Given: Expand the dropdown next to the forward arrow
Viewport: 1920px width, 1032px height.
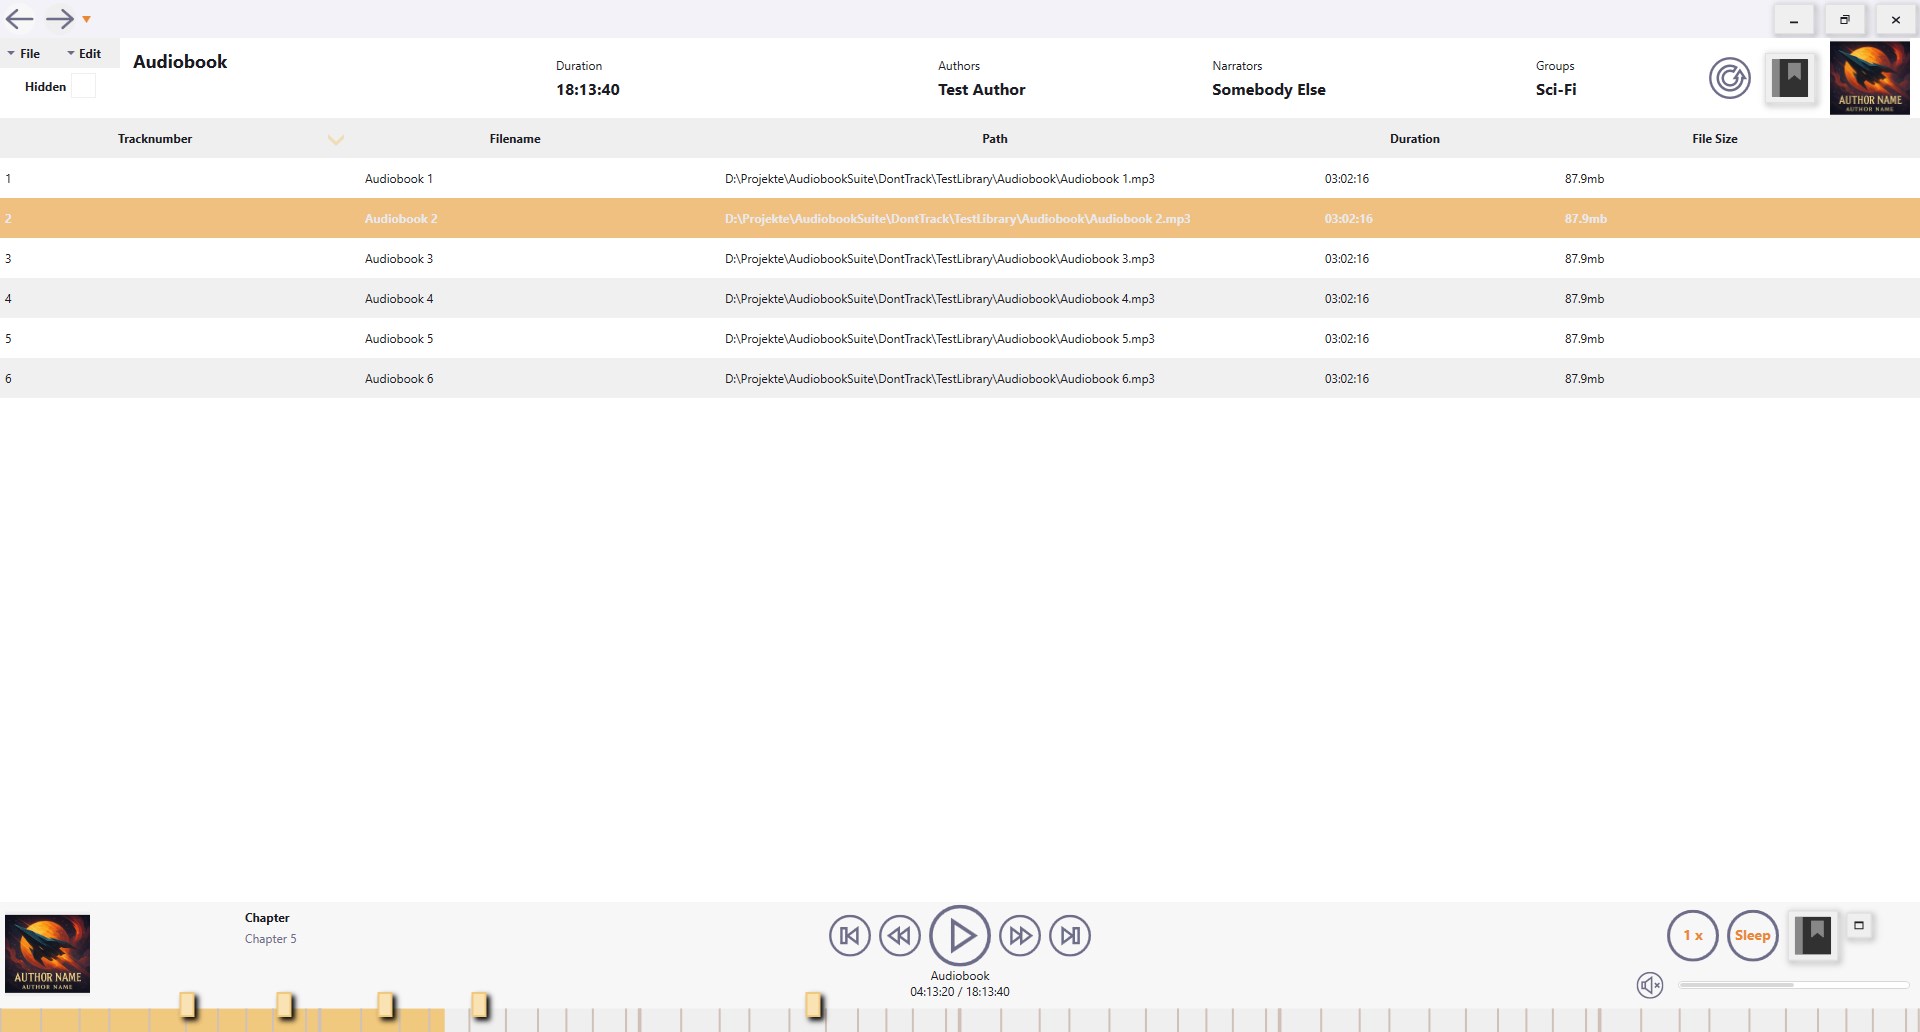Looking at the screenshot, I should 87,19.
